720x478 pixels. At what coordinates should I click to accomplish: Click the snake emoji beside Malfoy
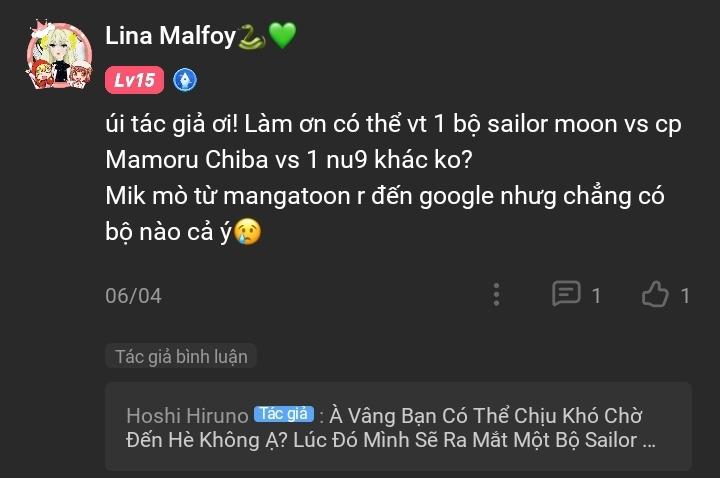click(x=252, y=37)
